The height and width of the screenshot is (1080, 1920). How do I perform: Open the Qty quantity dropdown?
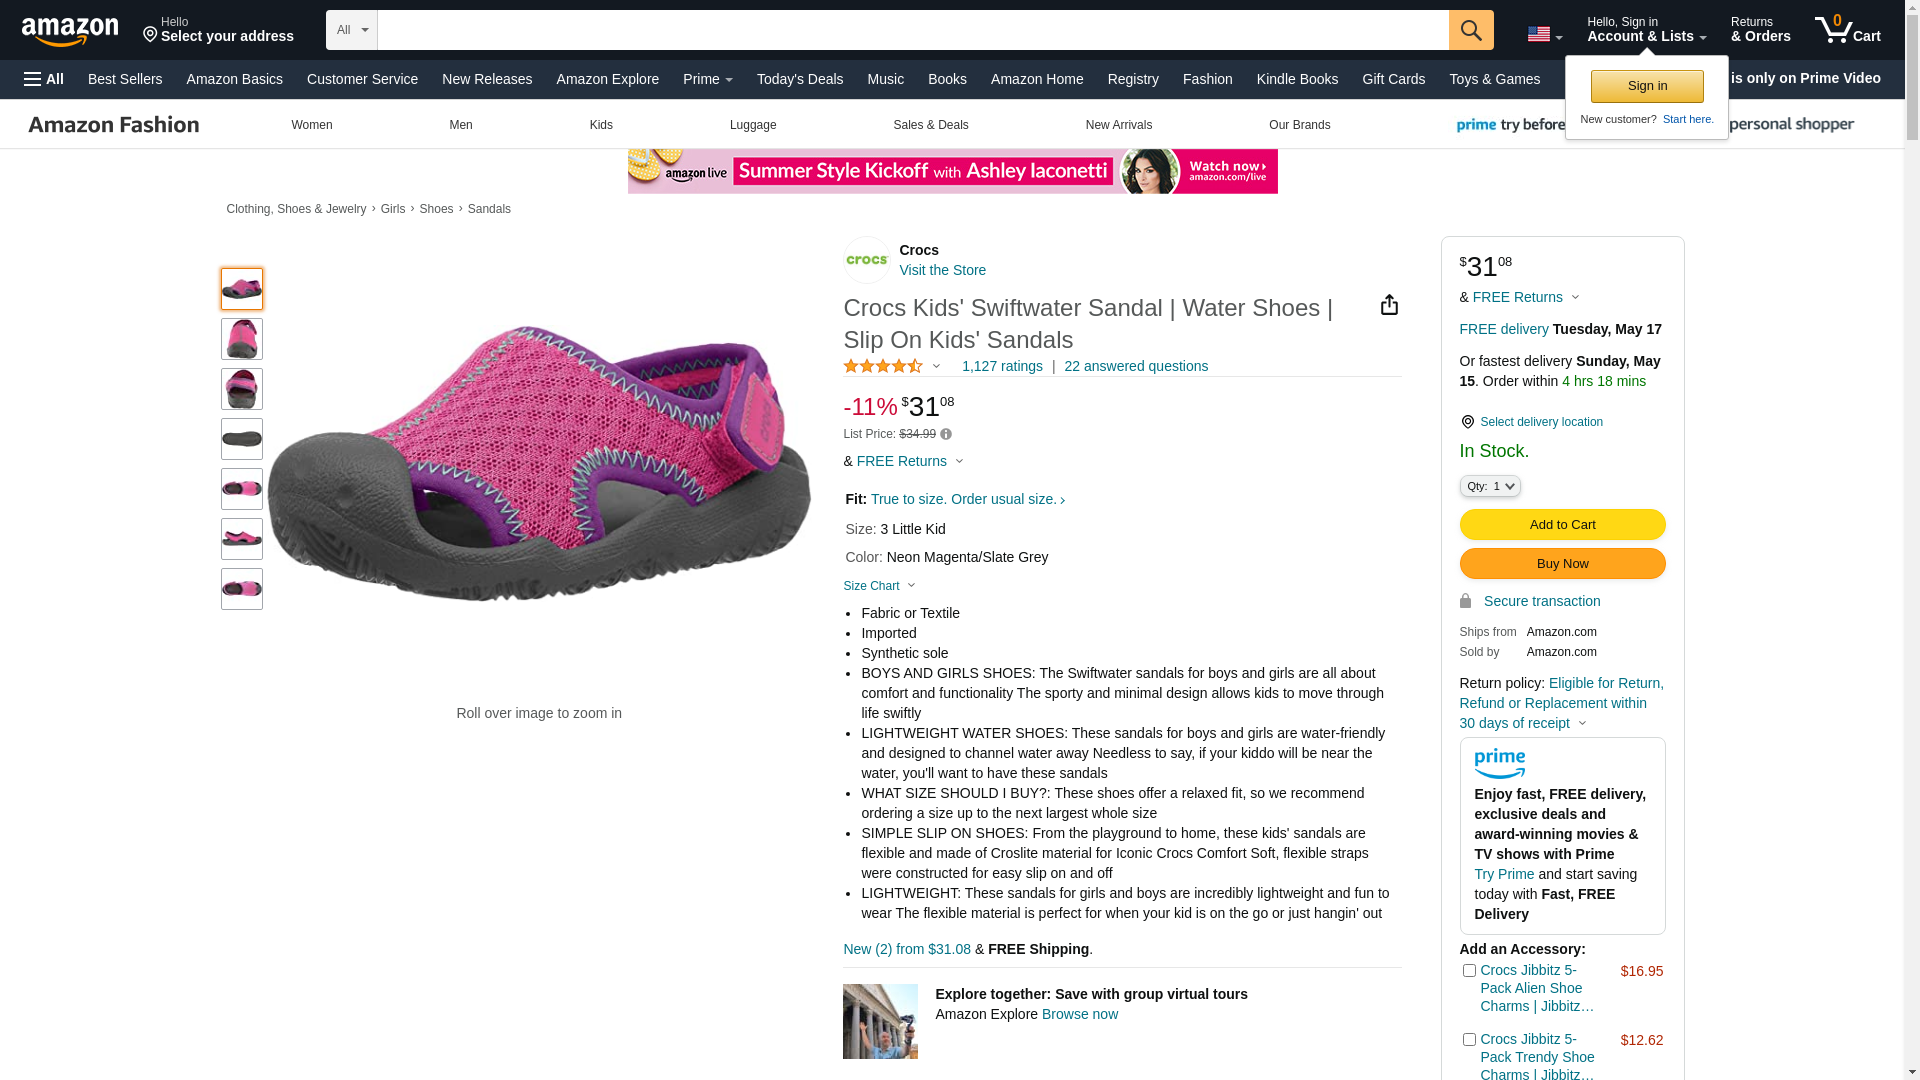tap(1490, 486)
